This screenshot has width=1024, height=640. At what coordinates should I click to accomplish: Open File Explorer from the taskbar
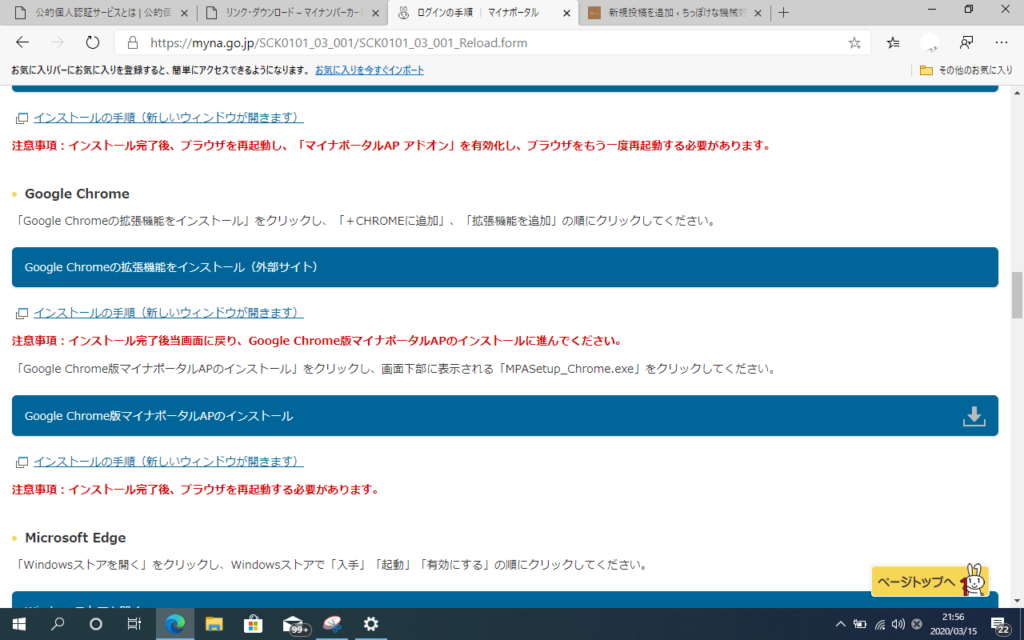[x=214, y=624]
